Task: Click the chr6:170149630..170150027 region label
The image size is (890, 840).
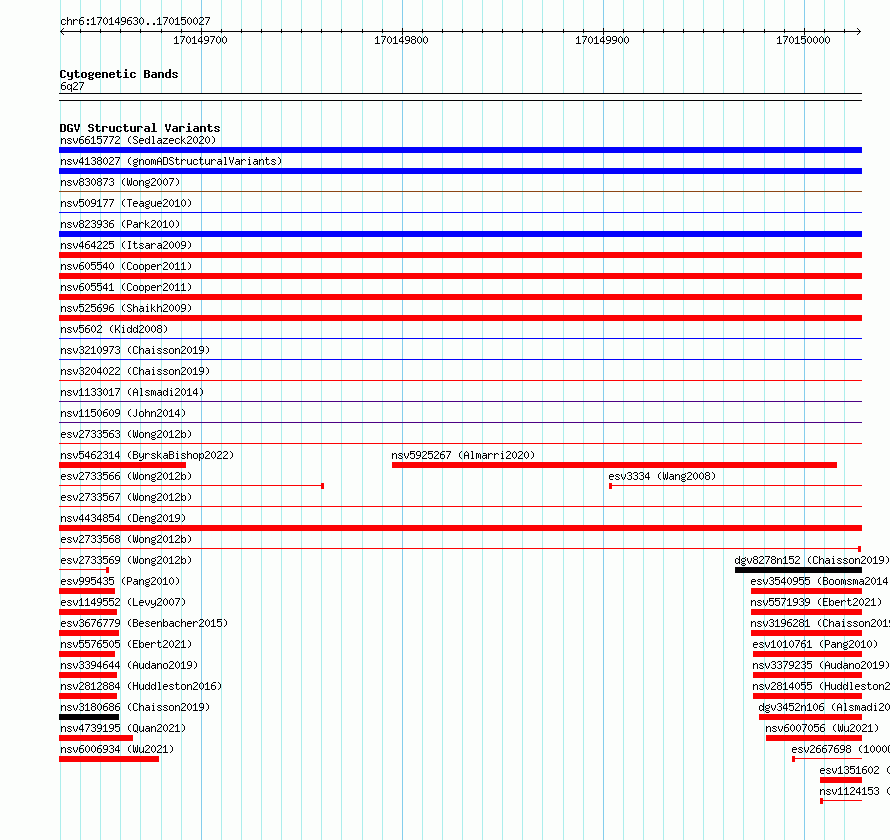Action: click(135, 22)
